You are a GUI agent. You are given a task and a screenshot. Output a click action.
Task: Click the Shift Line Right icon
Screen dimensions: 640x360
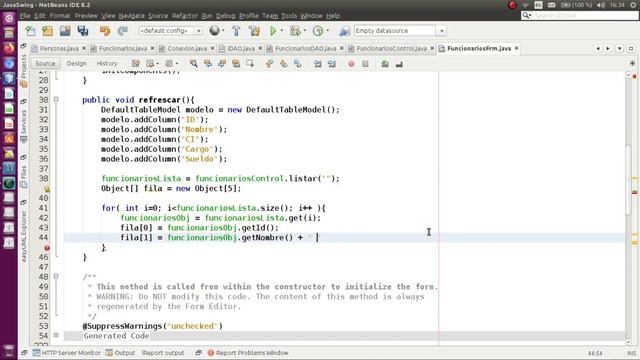tap(331, 64)
